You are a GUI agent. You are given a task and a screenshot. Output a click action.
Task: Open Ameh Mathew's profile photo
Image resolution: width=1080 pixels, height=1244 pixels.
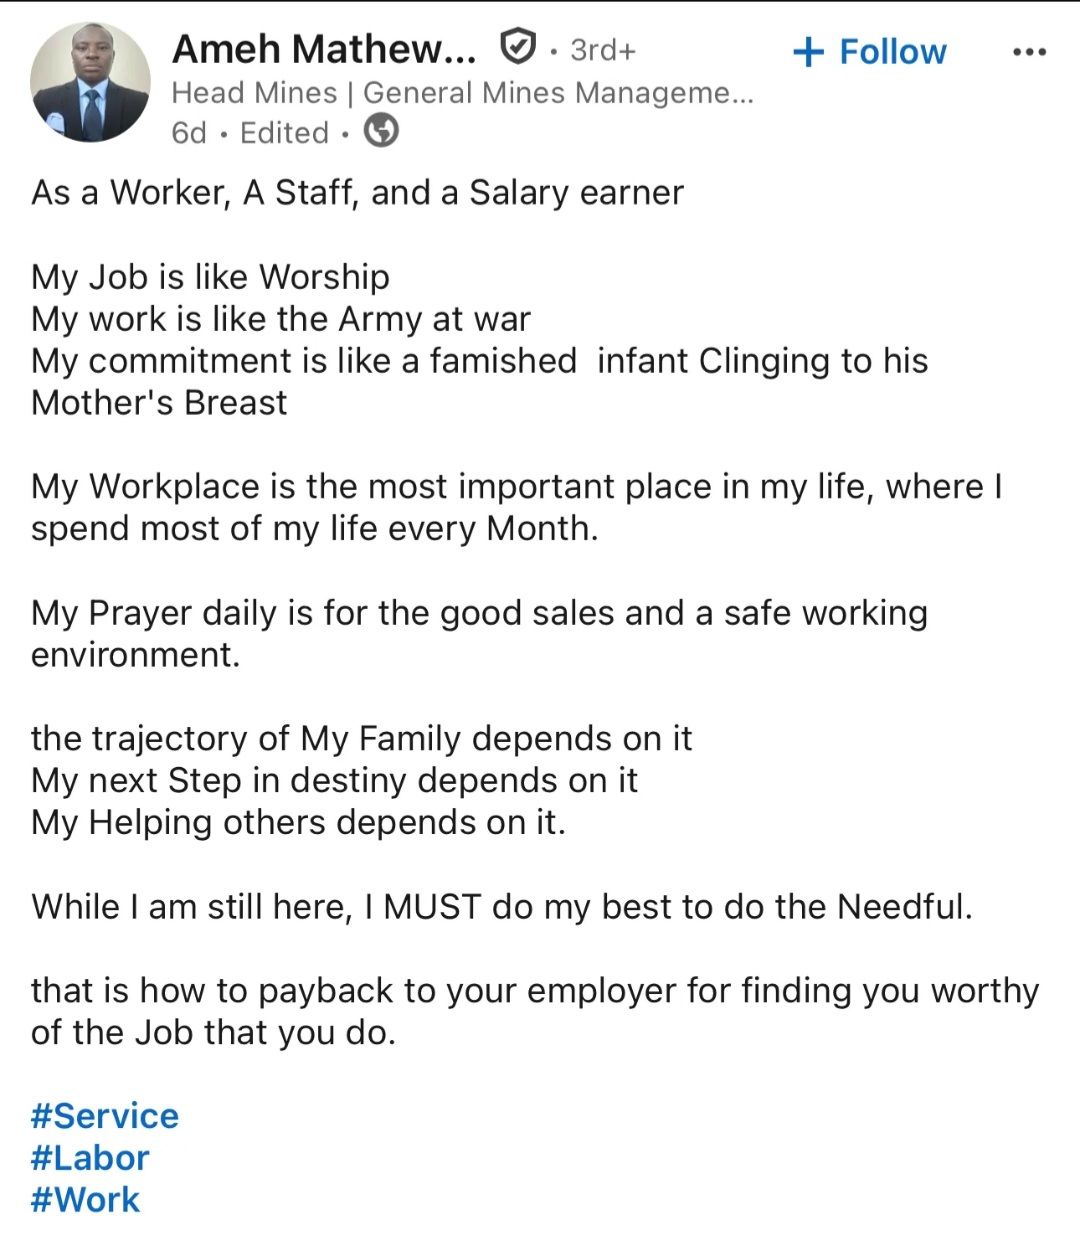click(90, 82)
